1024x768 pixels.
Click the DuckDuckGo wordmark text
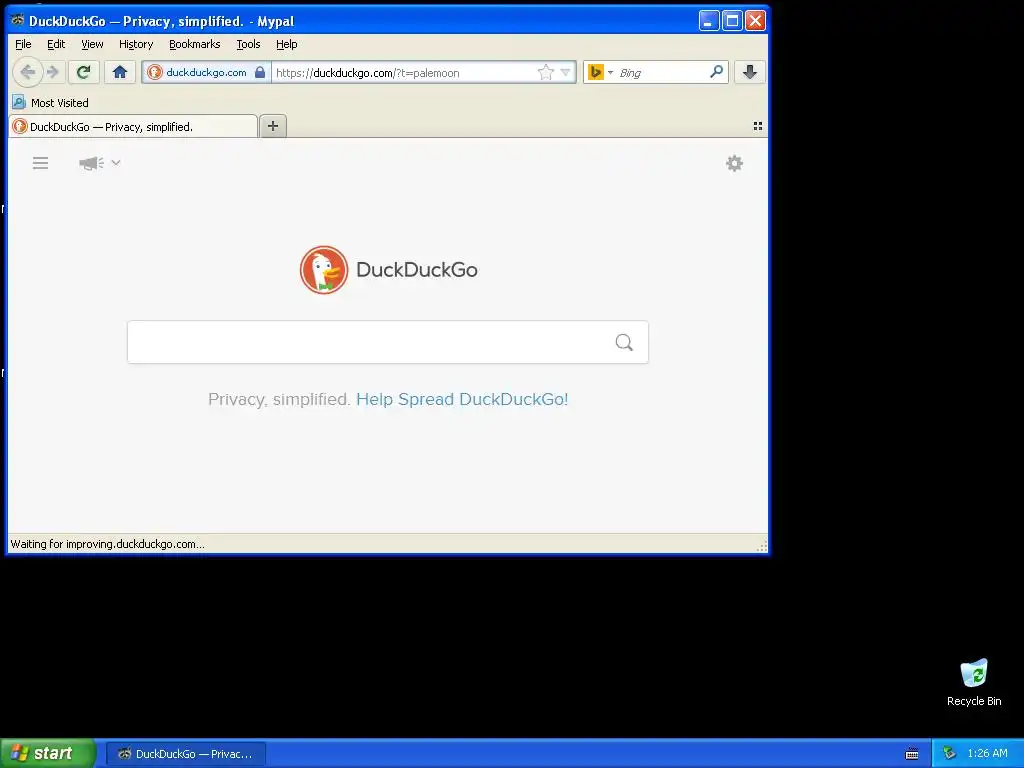(417, 270)
